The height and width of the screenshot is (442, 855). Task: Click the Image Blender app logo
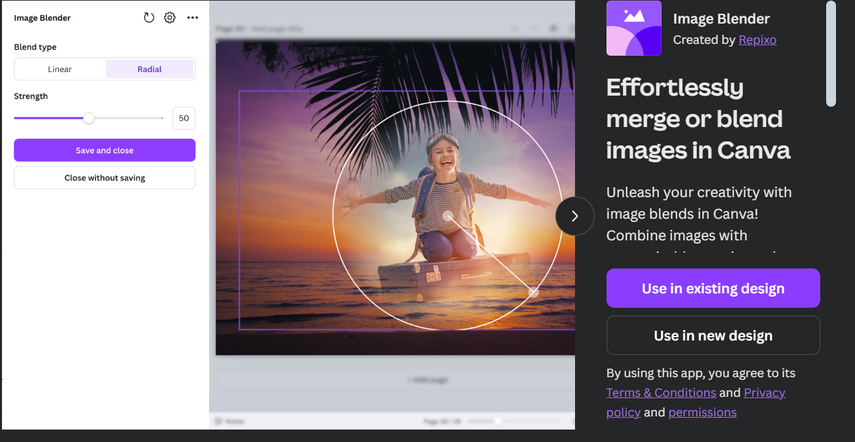pyautogui.click(x=634, y=28)
